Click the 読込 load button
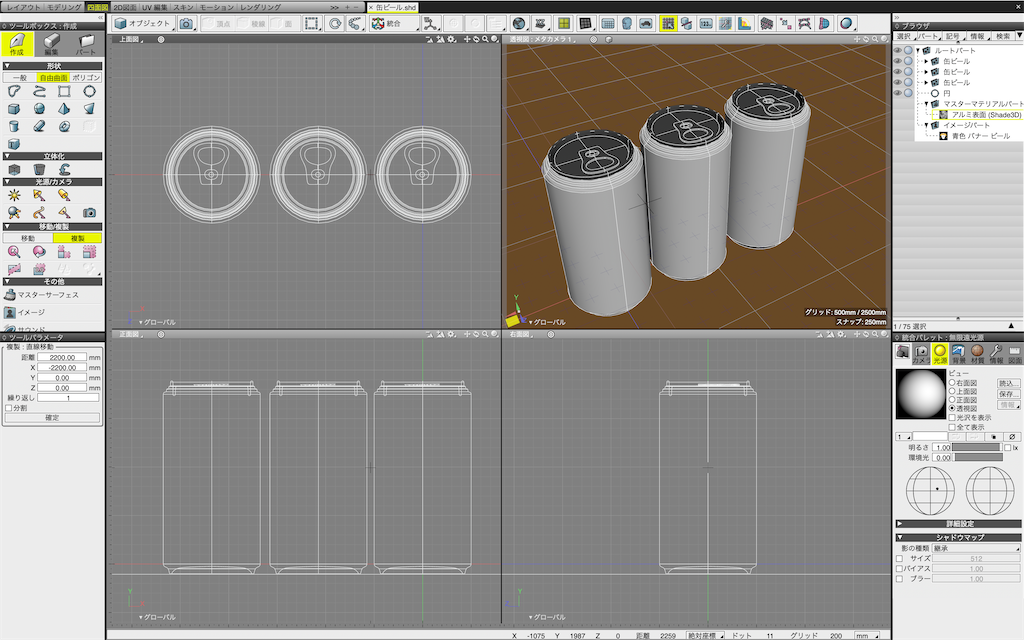1024x640 pixels. click(1008, 383)
